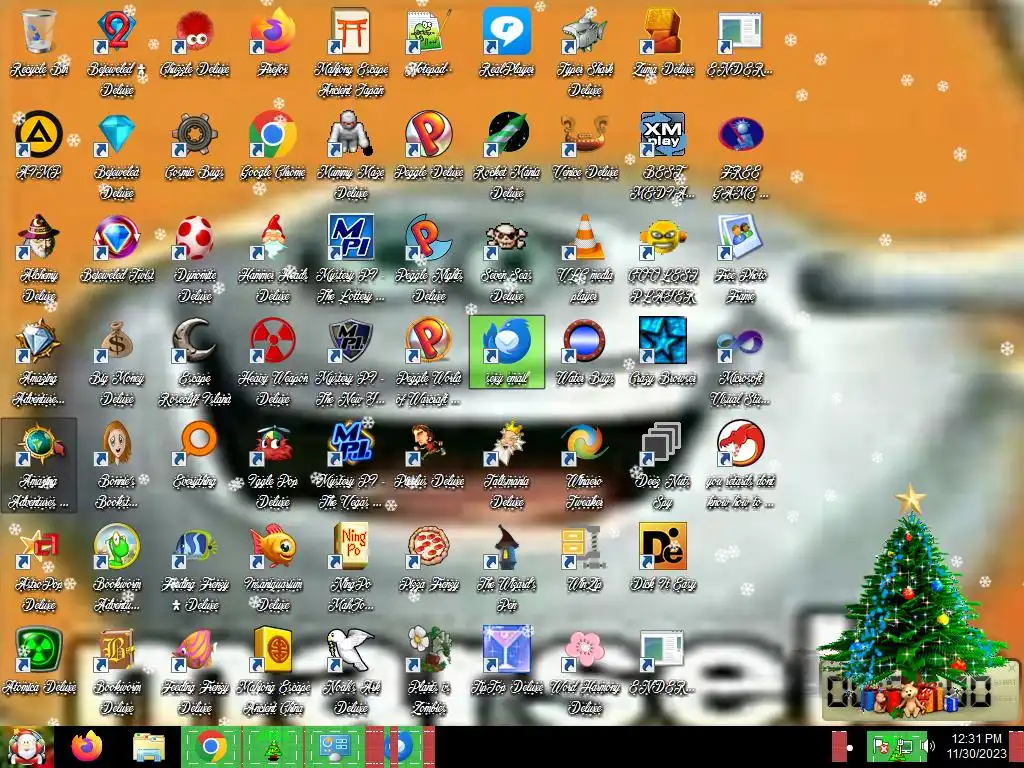Open the Recycle Bin desktop icon
The width and height of the screenshot is (1024, 768).
coord(39,43)
